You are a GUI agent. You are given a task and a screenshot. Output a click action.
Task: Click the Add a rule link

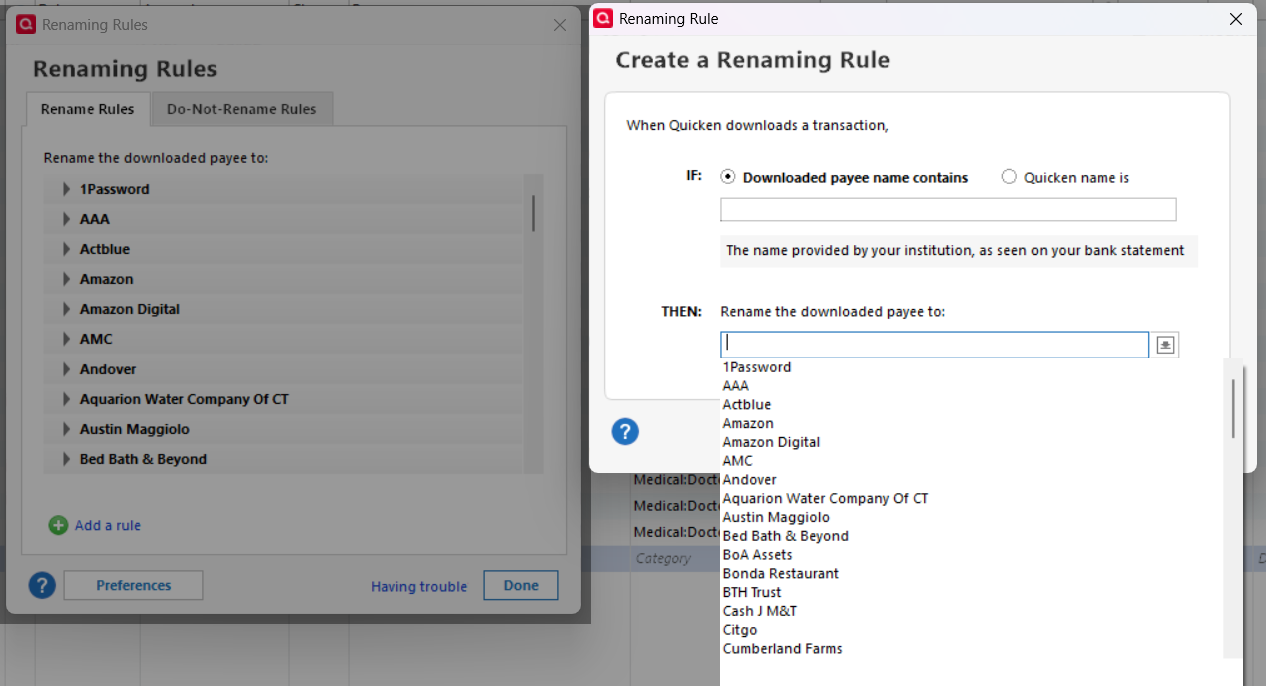pos(108,525)
